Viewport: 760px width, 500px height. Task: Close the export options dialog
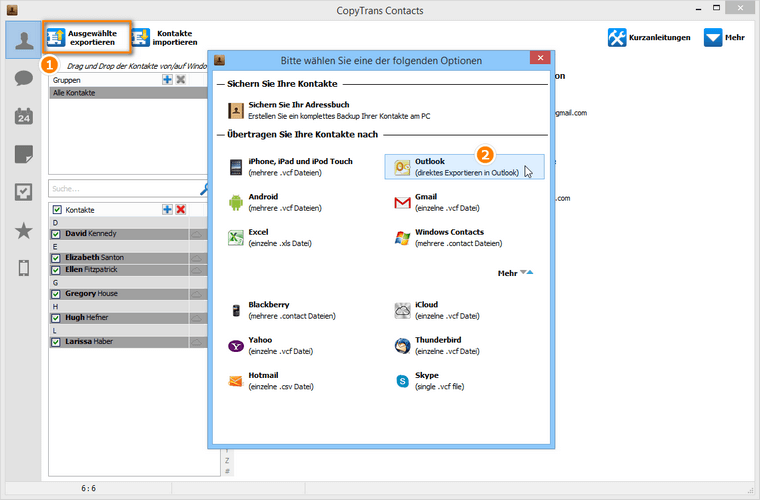pos(540,58)
